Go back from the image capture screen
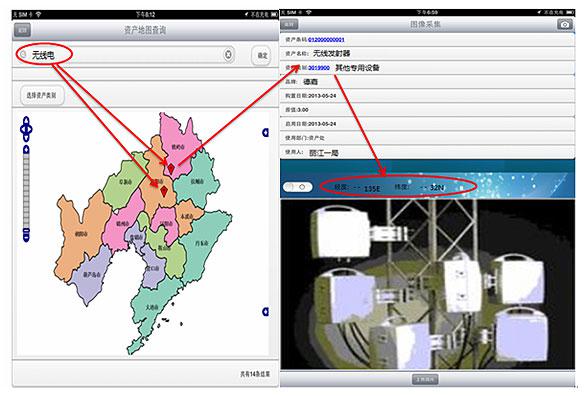 coord(289,24)
